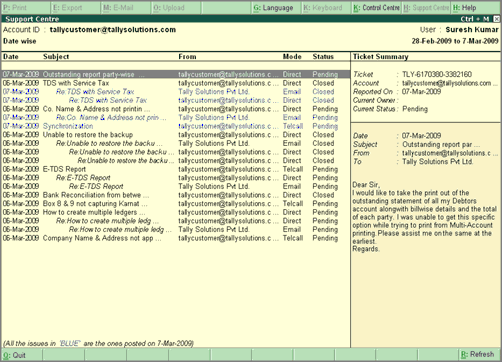The width and height of the screenshot is (502, 362).
Task: Click the H: Support Centre button
Action: coord(426,8)
